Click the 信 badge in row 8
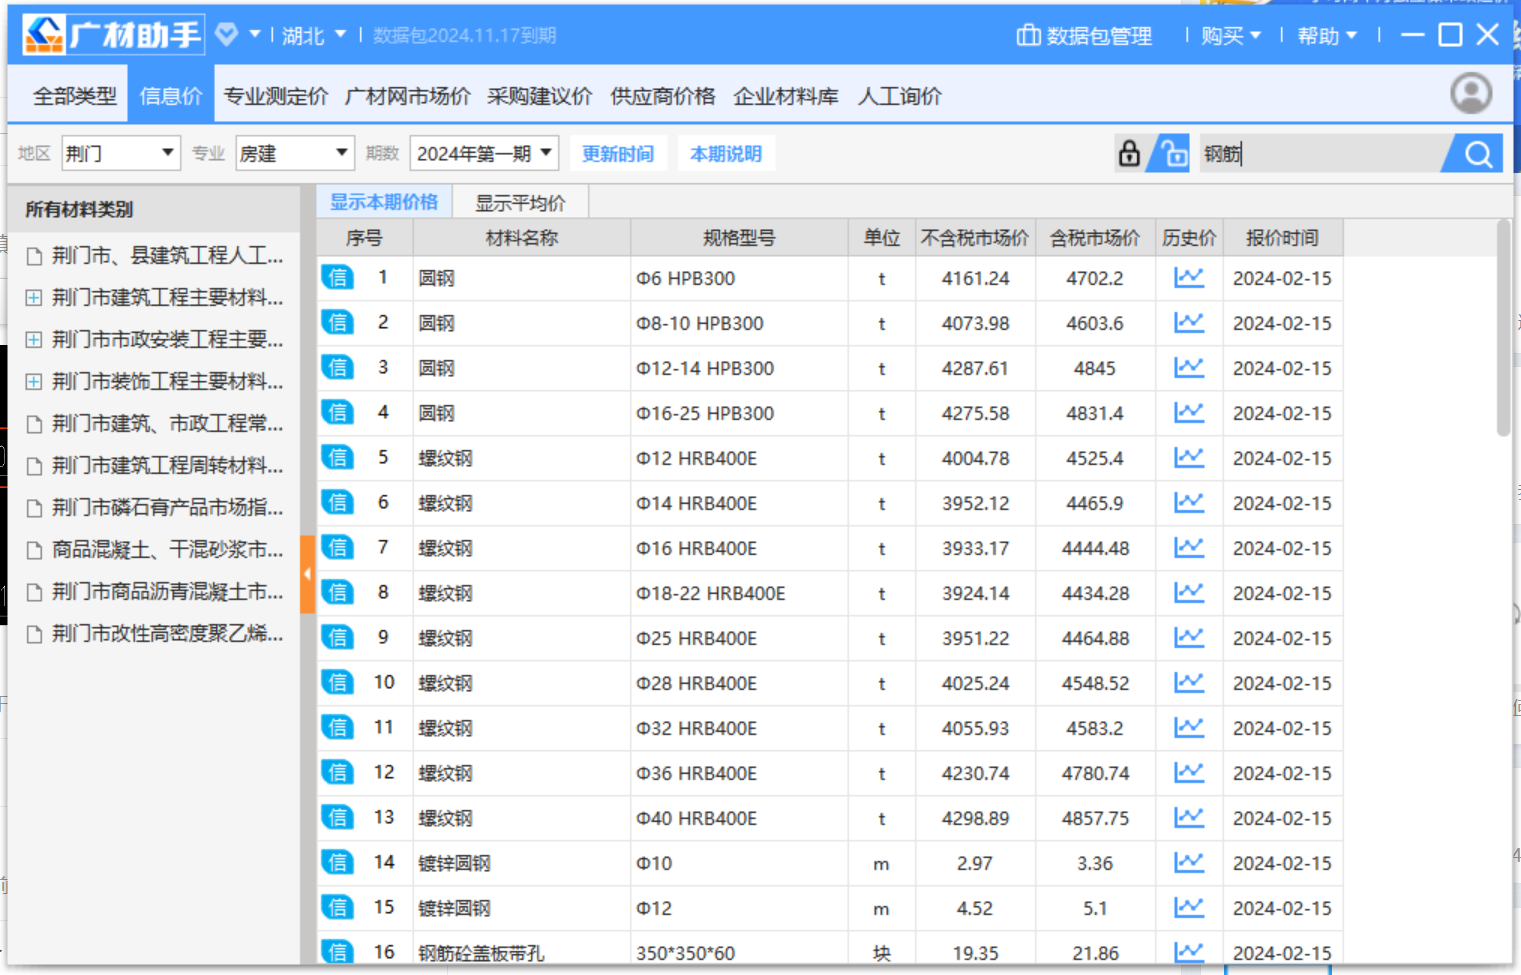Viewport: 1521px width, 975px height. pyautogui.click(x=338, y=592)
